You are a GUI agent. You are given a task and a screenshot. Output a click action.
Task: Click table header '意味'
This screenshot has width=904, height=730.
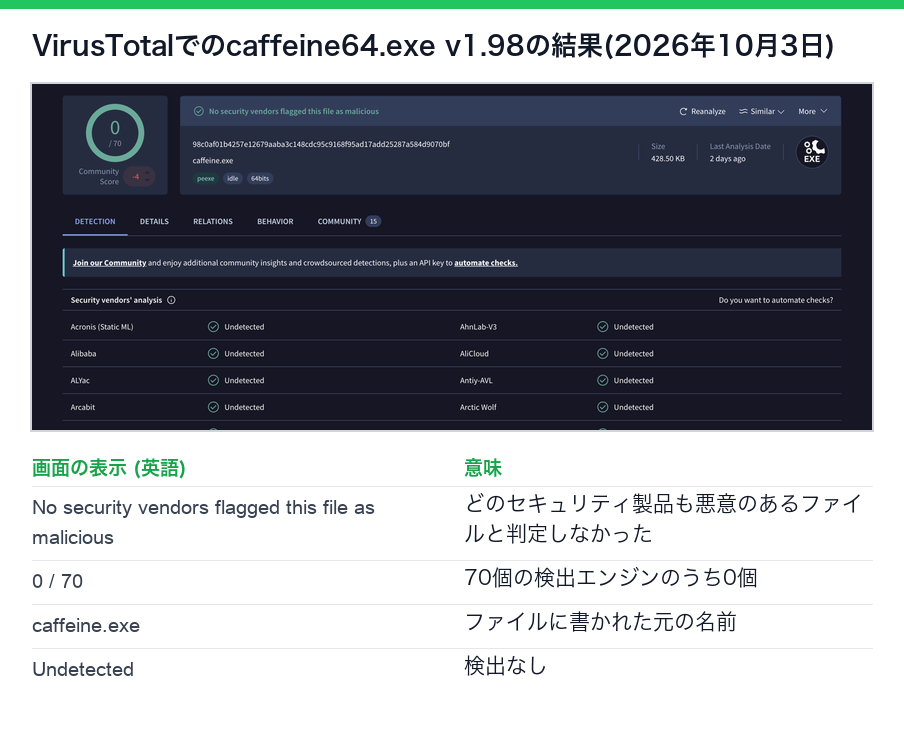[483, 468]
